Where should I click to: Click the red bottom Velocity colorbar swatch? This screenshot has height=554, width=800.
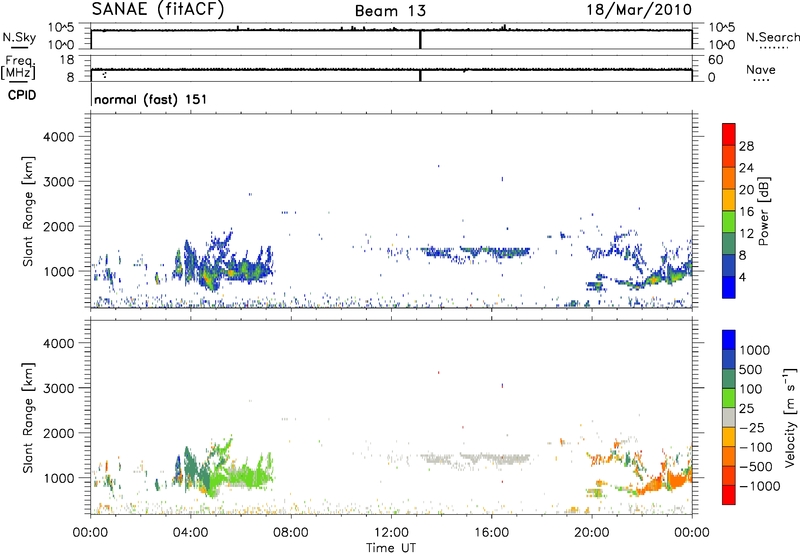[x=729, y=495]
